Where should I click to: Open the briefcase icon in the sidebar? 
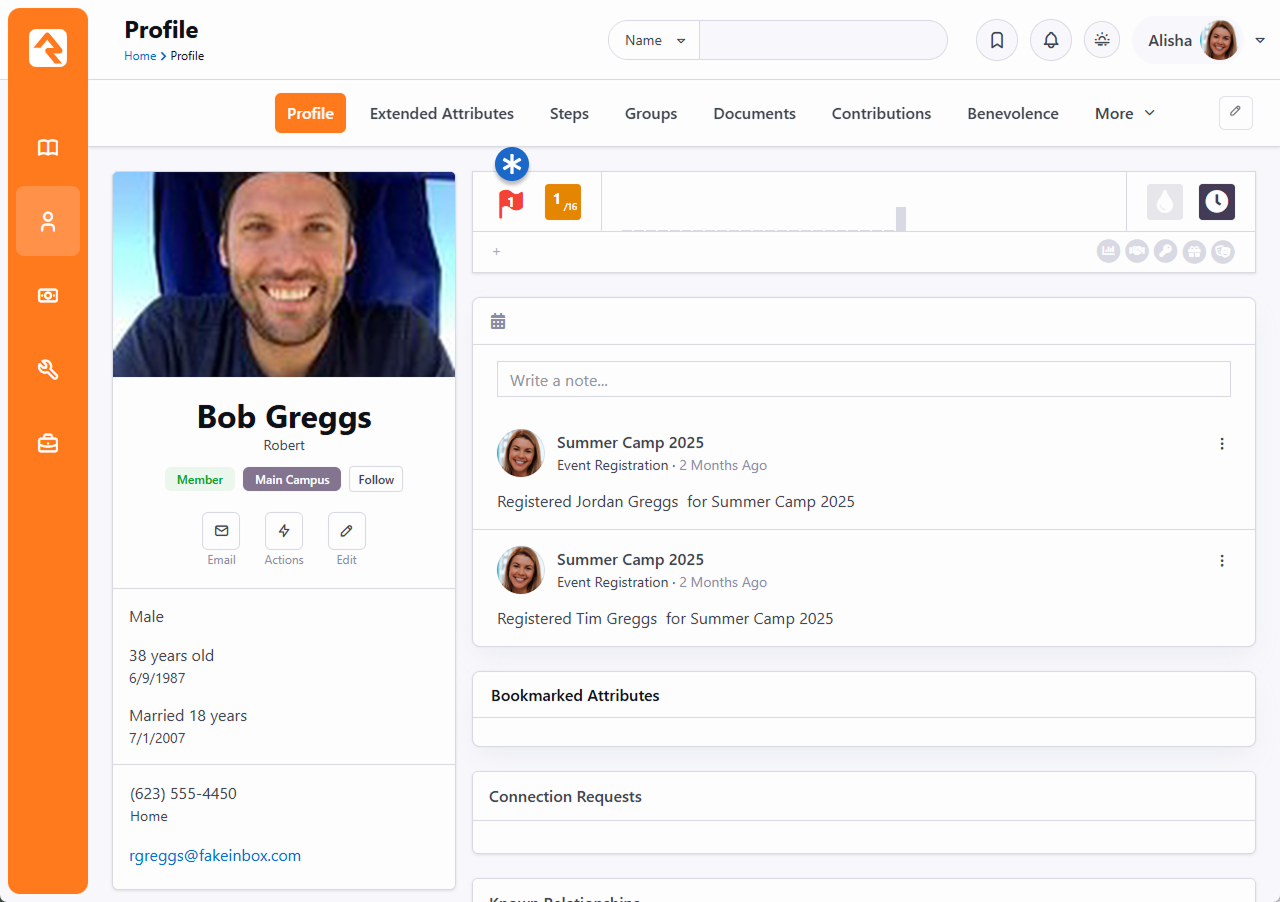tap(48, 443)
